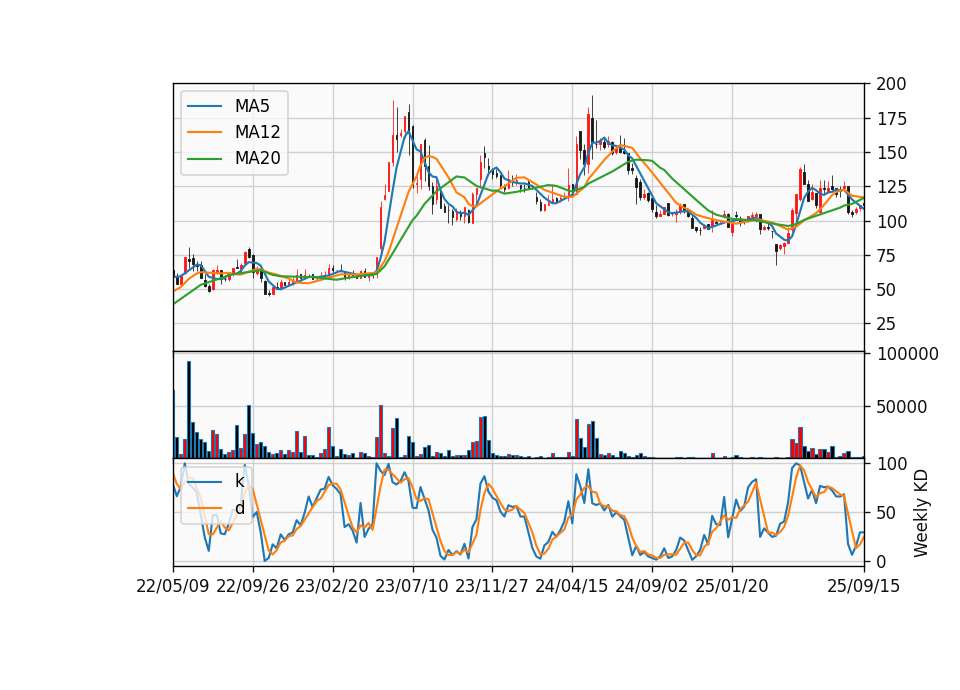This screenshot has width=960, height=690.
Task: Click the MA12 legend label
Action: pyautogui.click(x=257, y=132)
